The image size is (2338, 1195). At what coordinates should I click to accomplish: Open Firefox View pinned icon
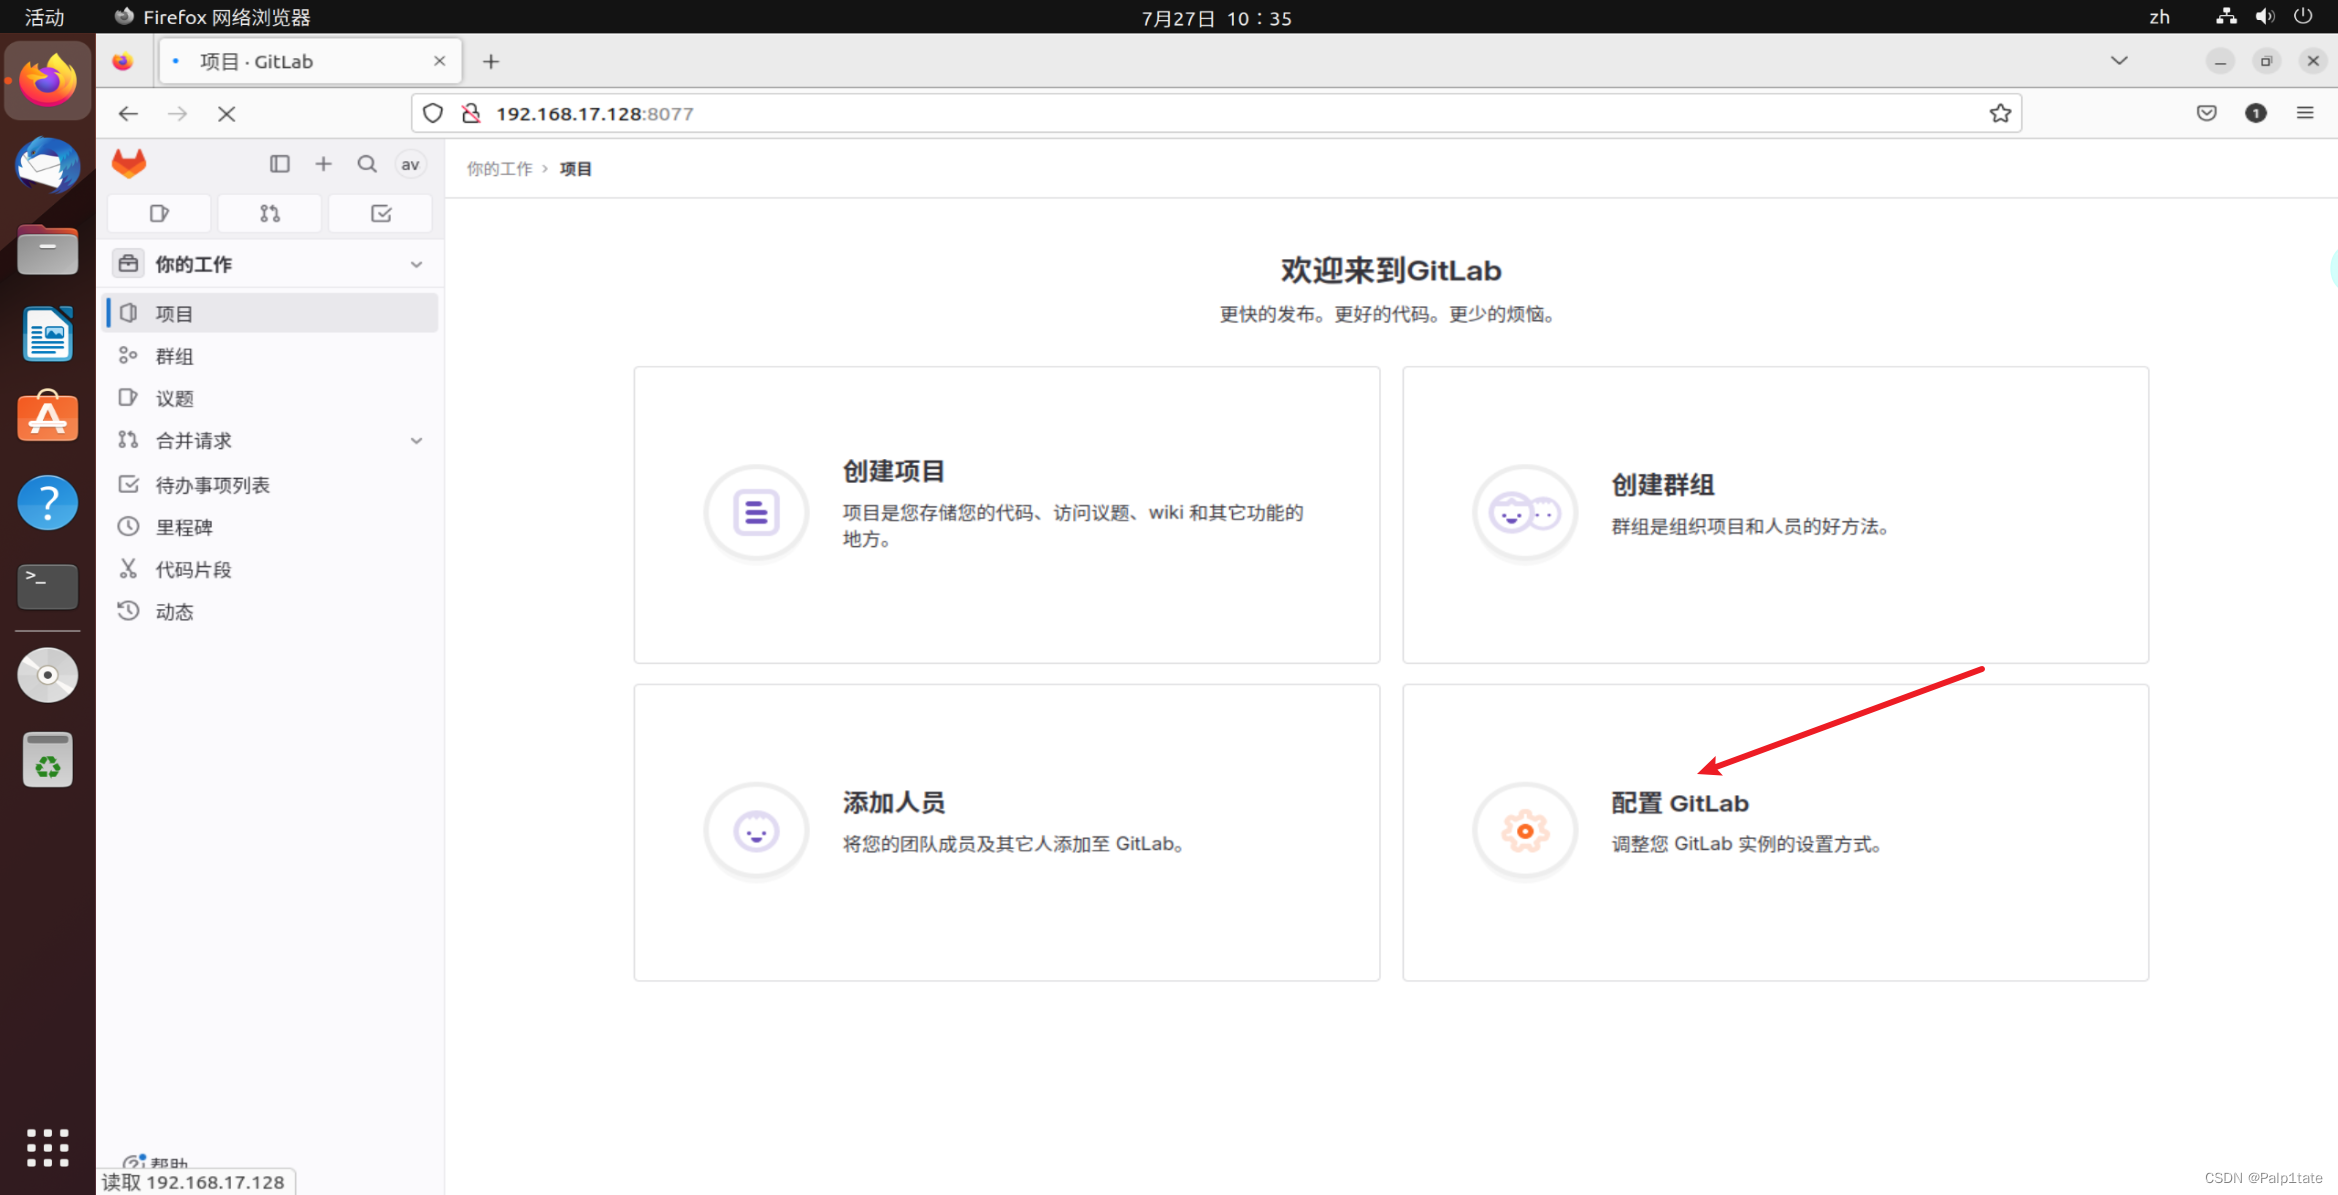123,62
